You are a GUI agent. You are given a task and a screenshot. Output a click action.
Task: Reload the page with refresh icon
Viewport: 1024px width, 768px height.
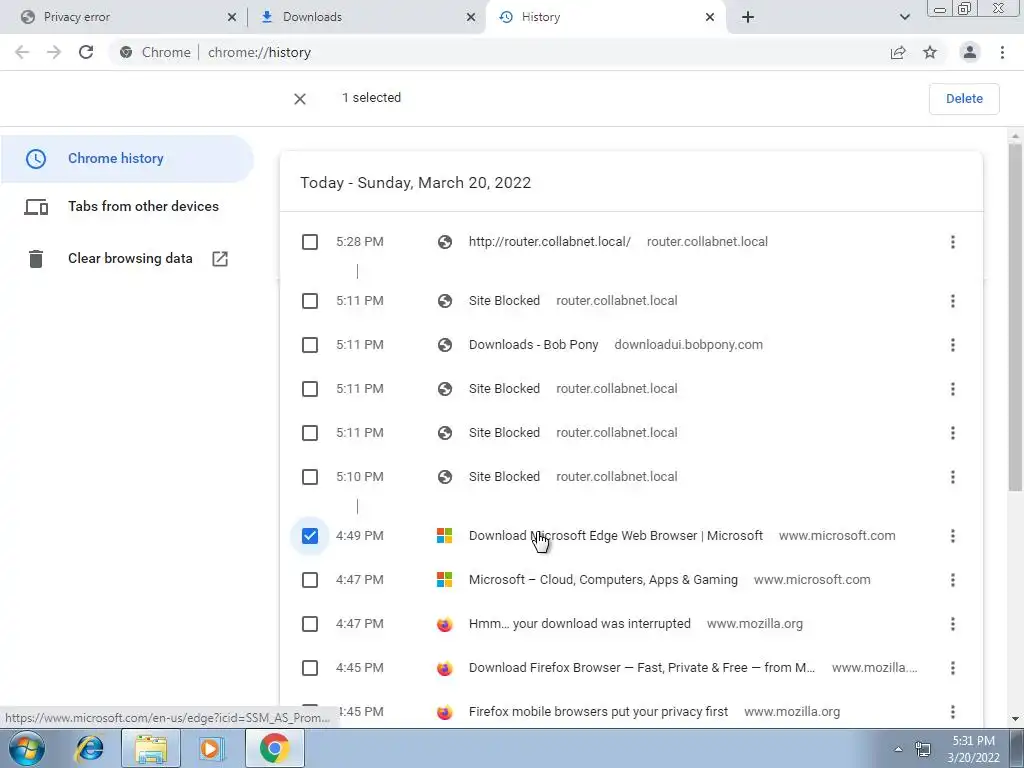point(86,52)
